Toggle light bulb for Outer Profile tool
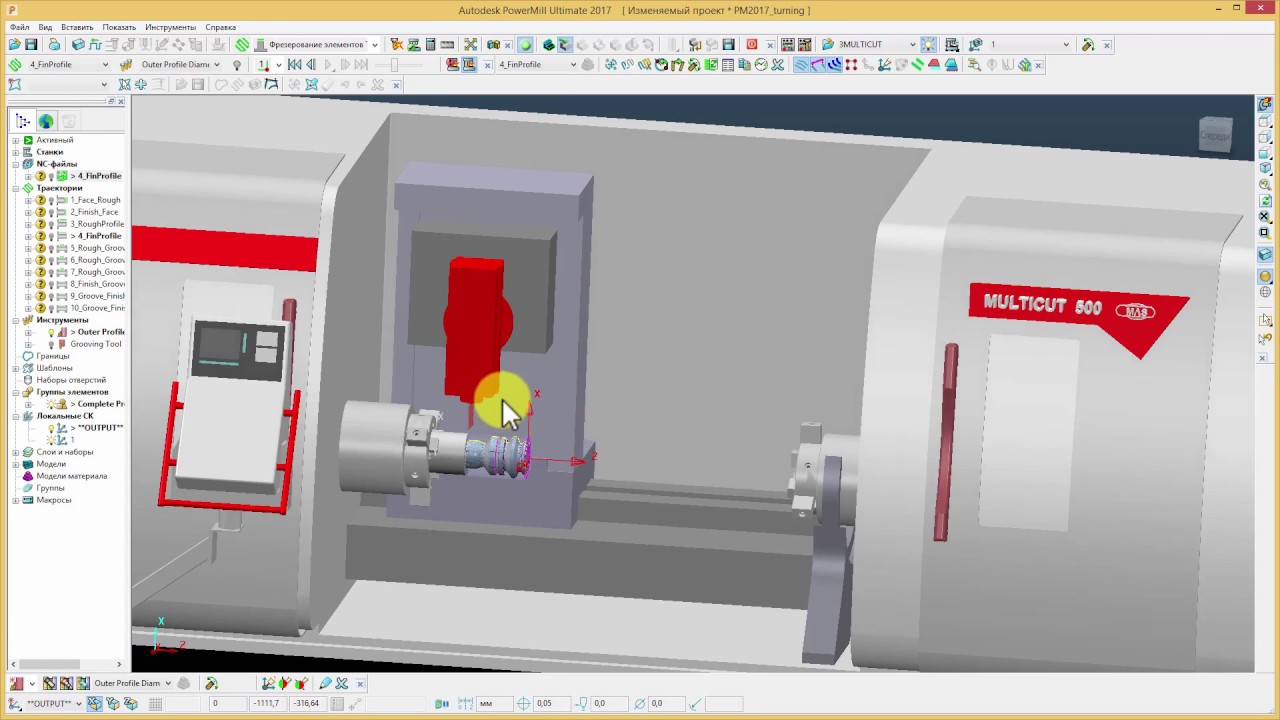This screenshot has height=720, width=1280. point(51,332)
